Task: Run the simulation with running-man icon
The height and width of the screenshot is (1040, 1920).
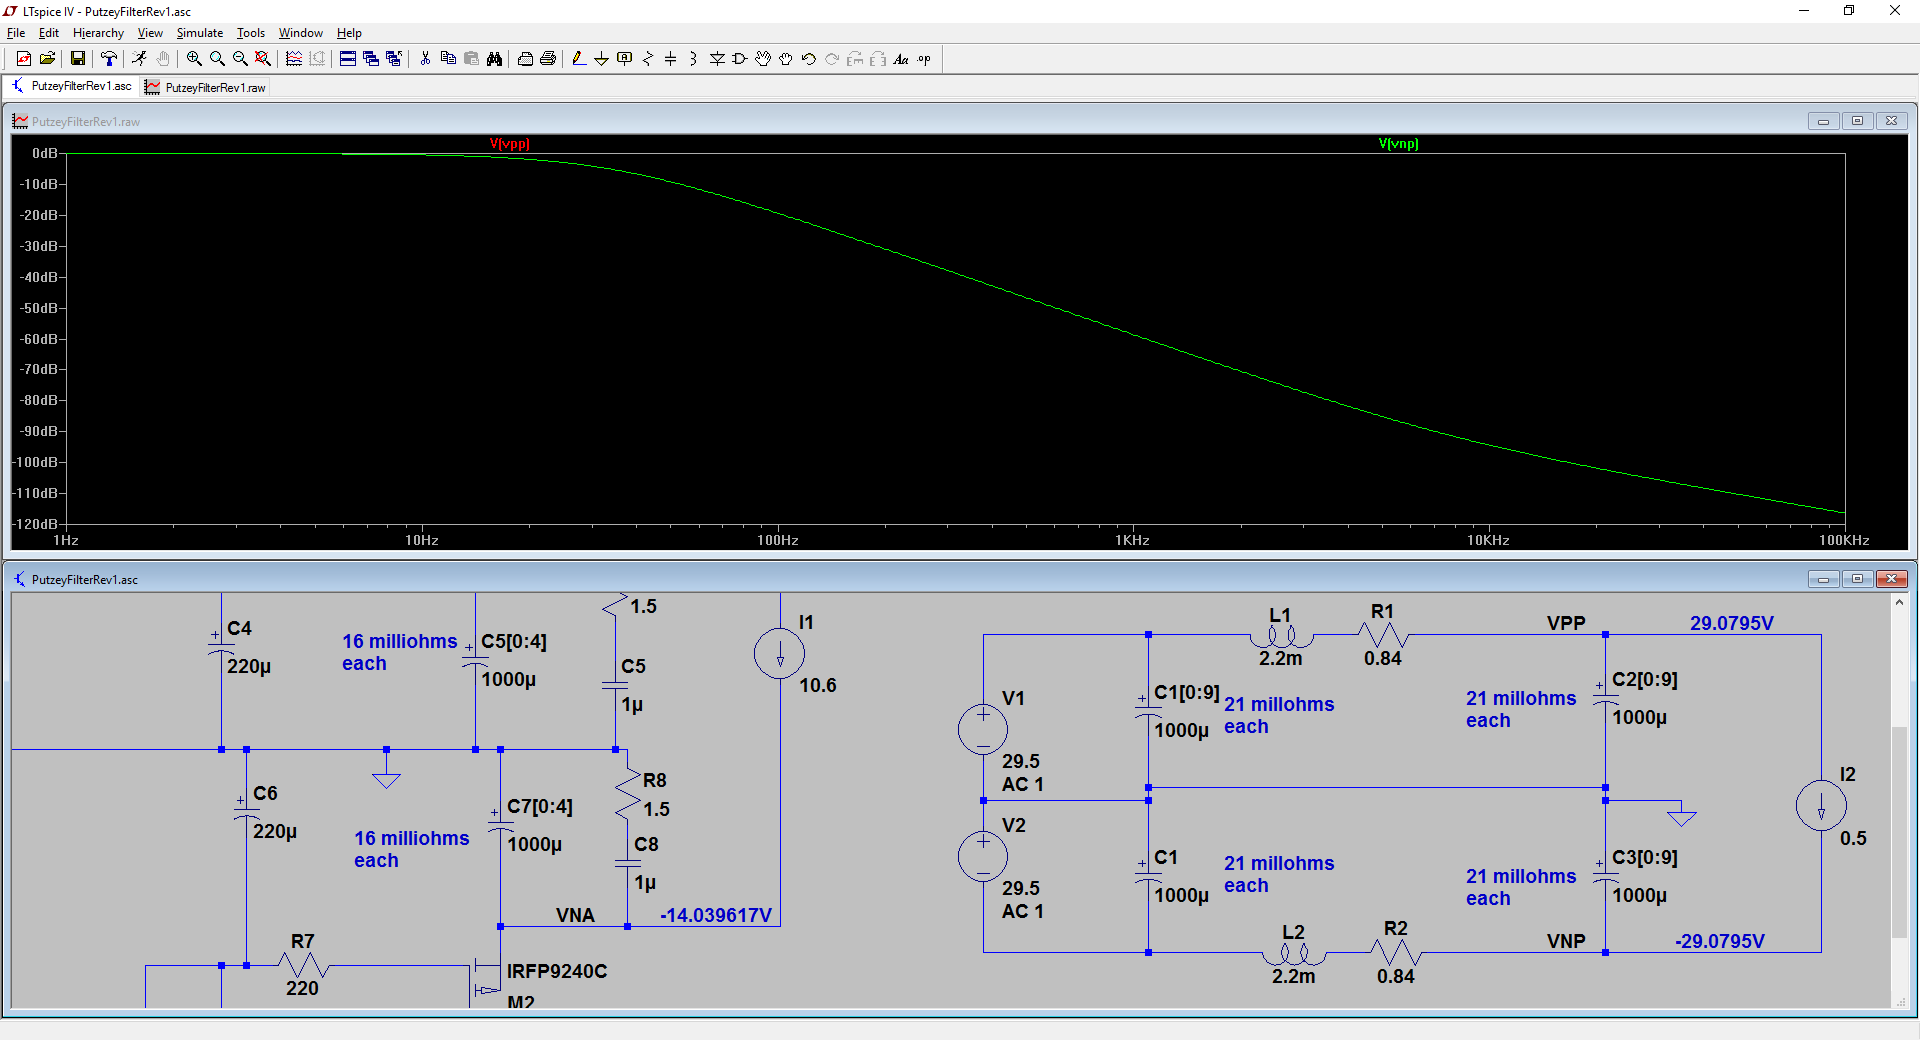Action: (x=139, y=59)
